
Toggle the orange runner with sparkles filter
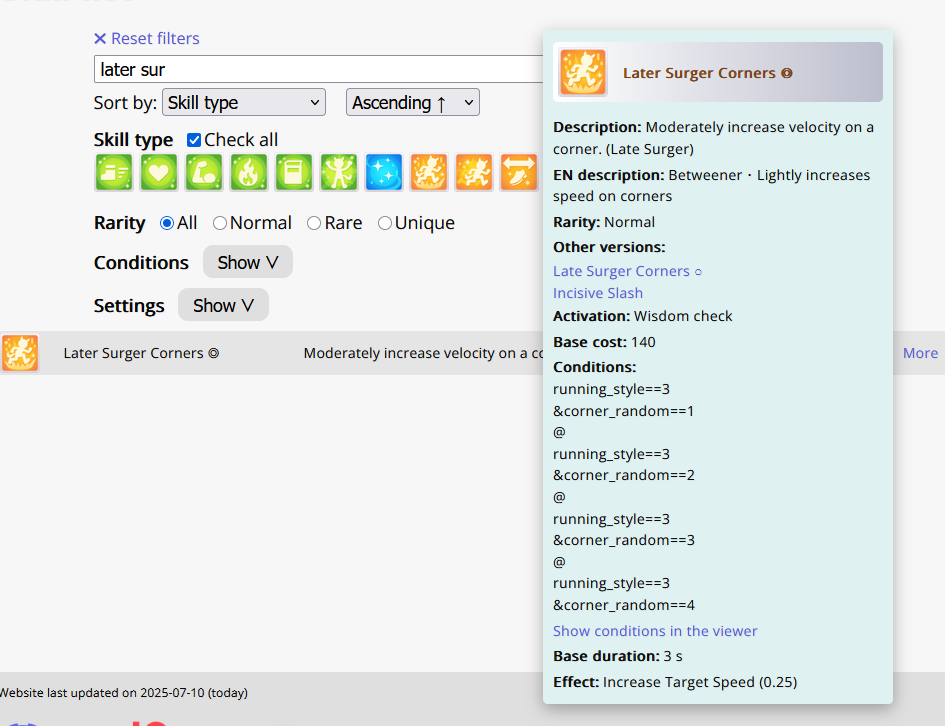click(474, 172)
